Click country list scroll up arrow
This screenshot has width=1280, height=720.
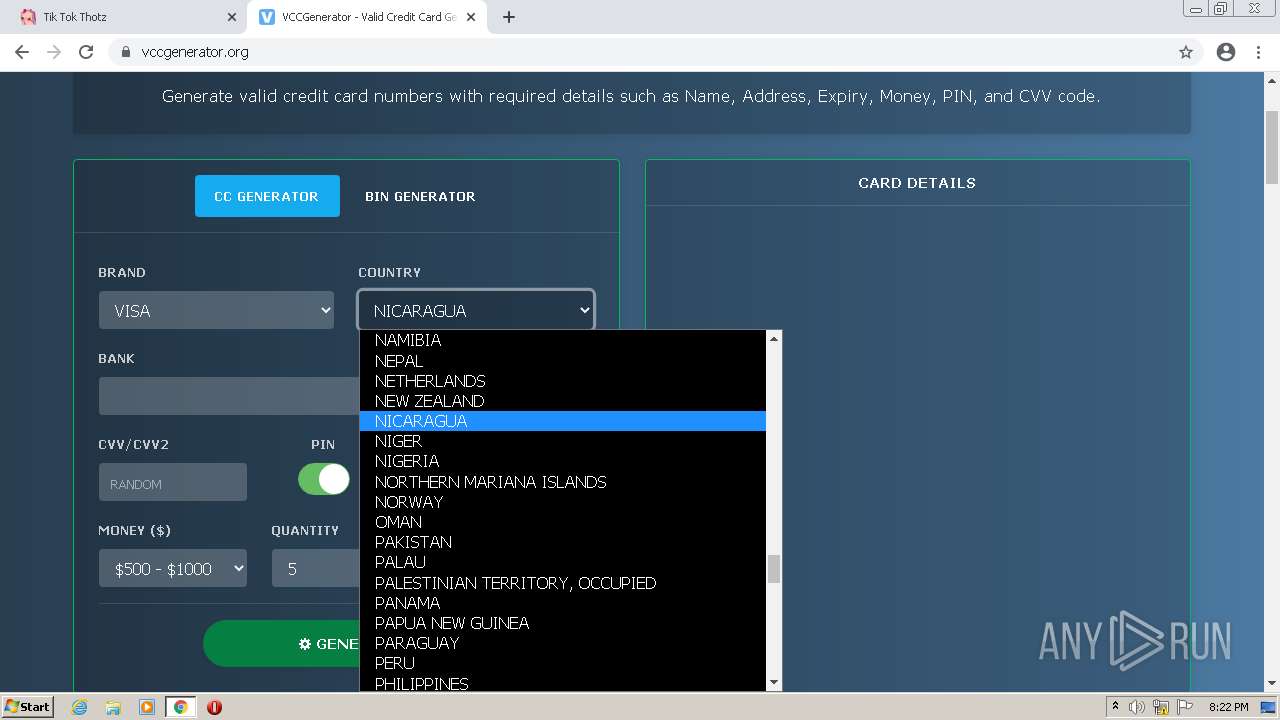(x=773, y=339)
